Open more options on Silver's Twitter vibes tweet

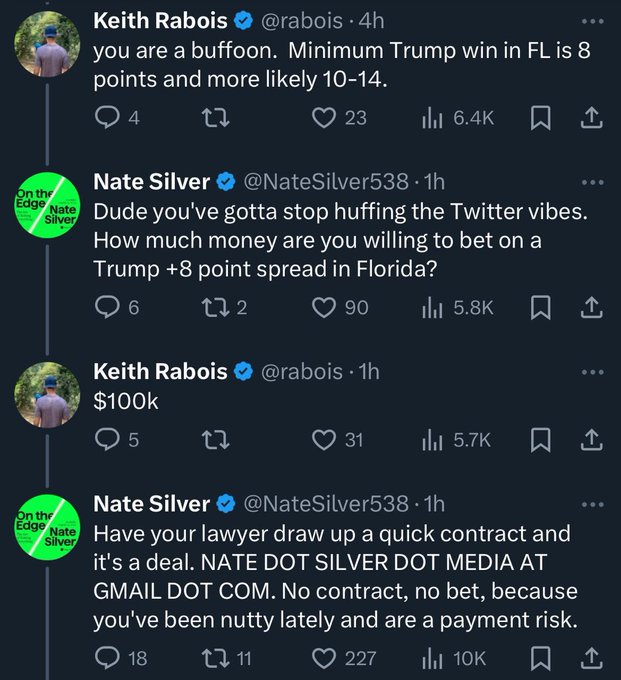592,181
